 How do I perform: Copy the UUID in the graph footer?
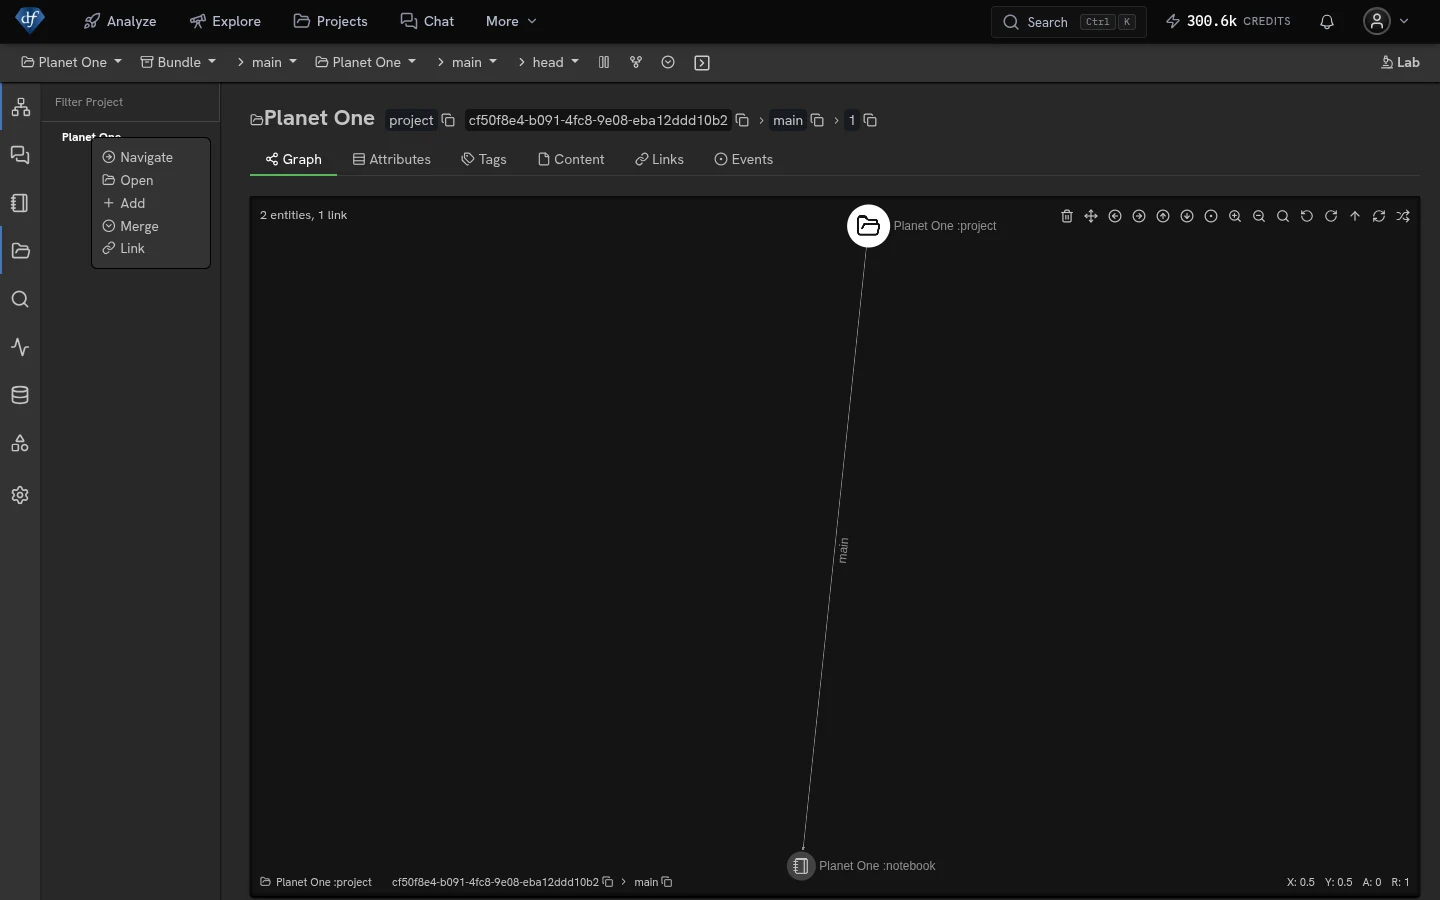point(607,882)
